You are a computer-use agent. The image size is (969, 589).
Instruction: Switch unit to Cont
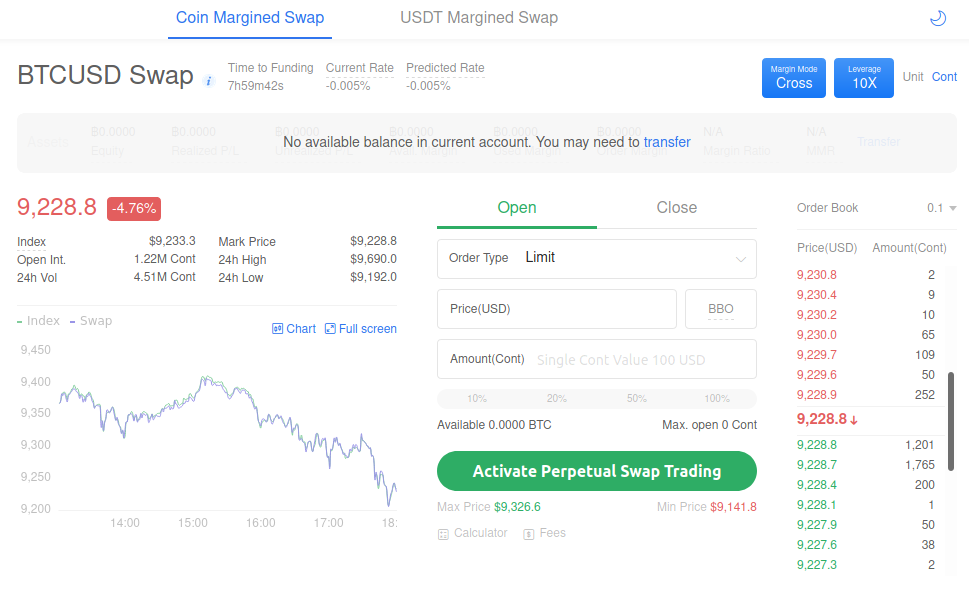(944, 77)
